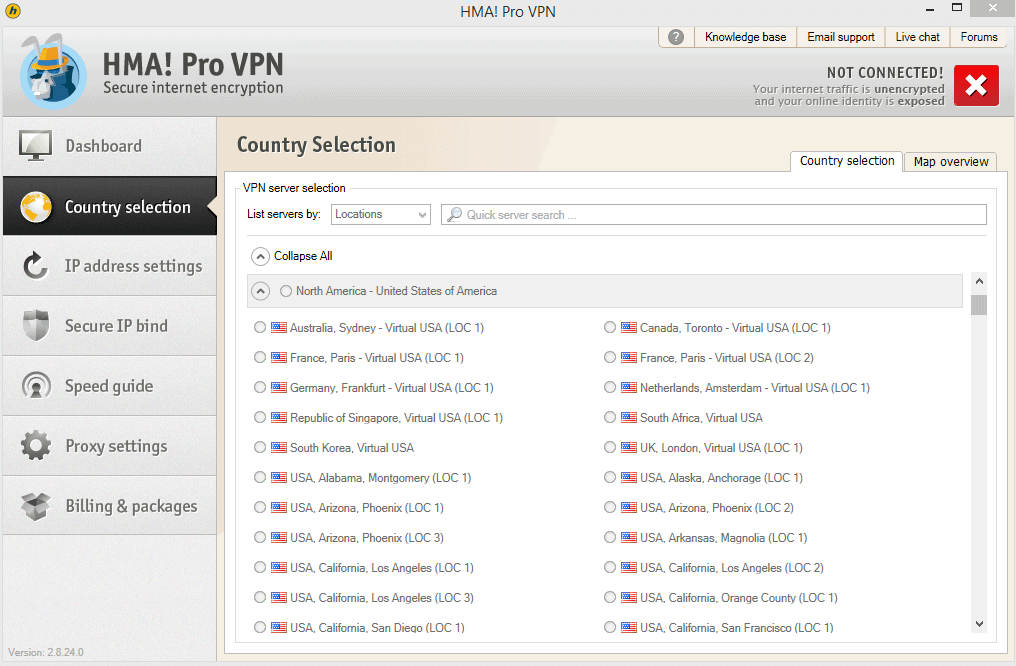Select USA, Arizona, Phoenix (LOC 3)
Viewport: 1016px width, 666px height.
[260, 537]
